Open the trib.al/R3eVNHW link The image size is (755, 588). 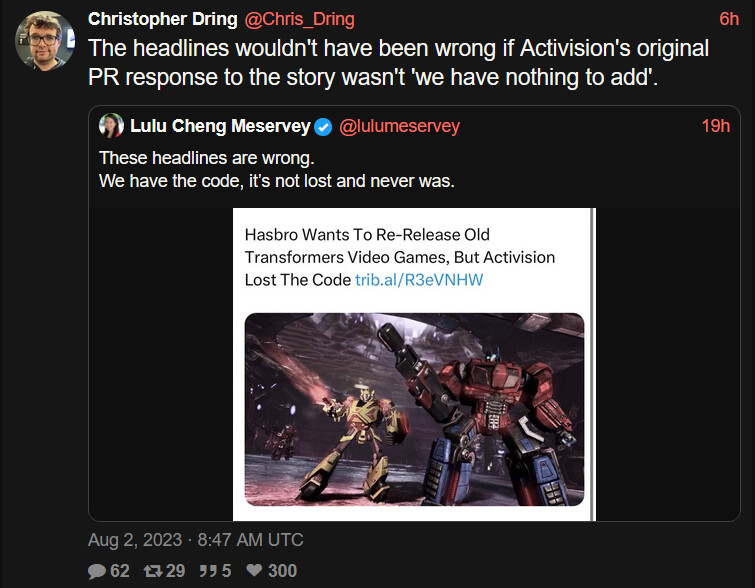click(x=419, y=280)
